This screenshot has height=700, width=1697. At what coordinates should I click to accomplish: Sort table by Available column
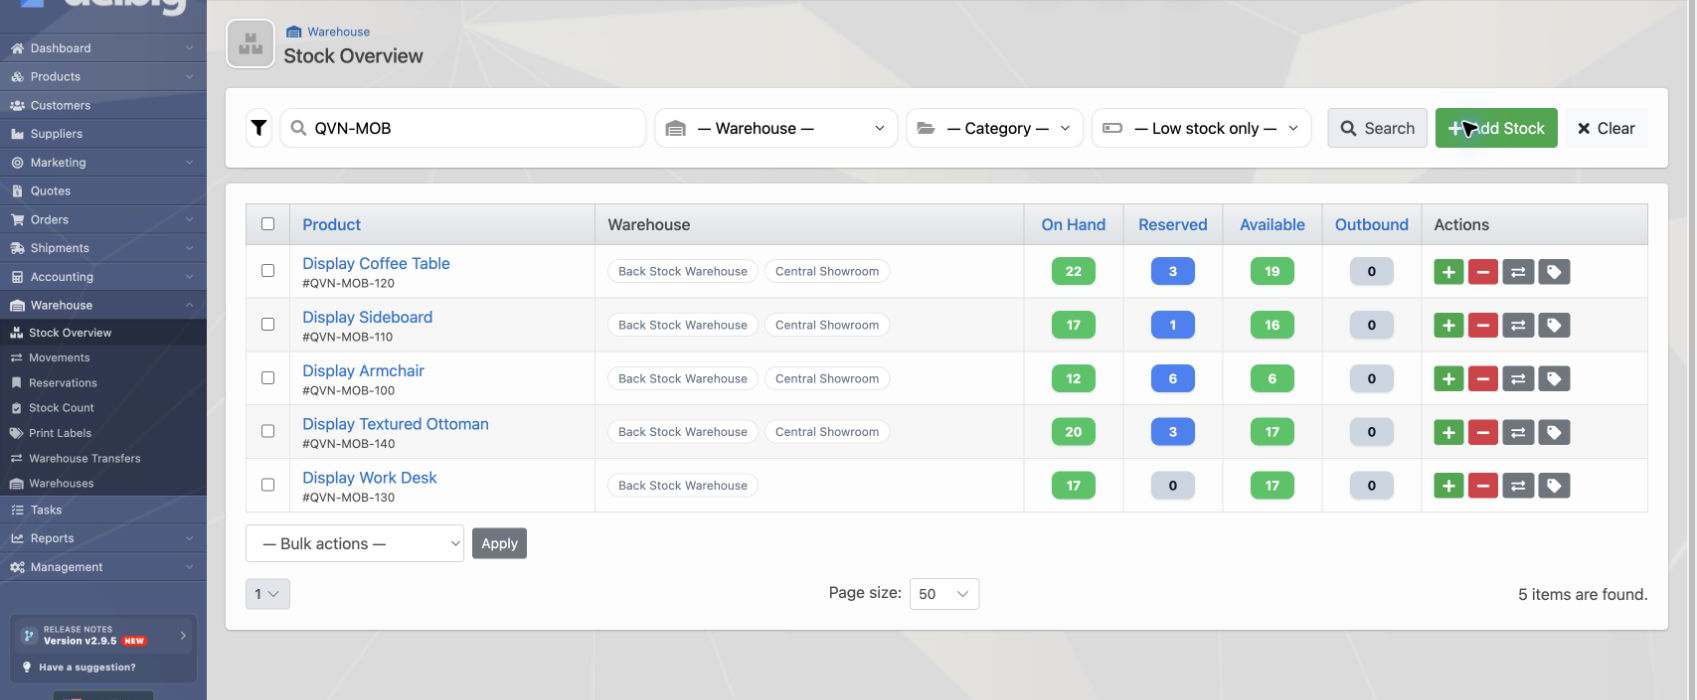click(x=1272, y=225)
